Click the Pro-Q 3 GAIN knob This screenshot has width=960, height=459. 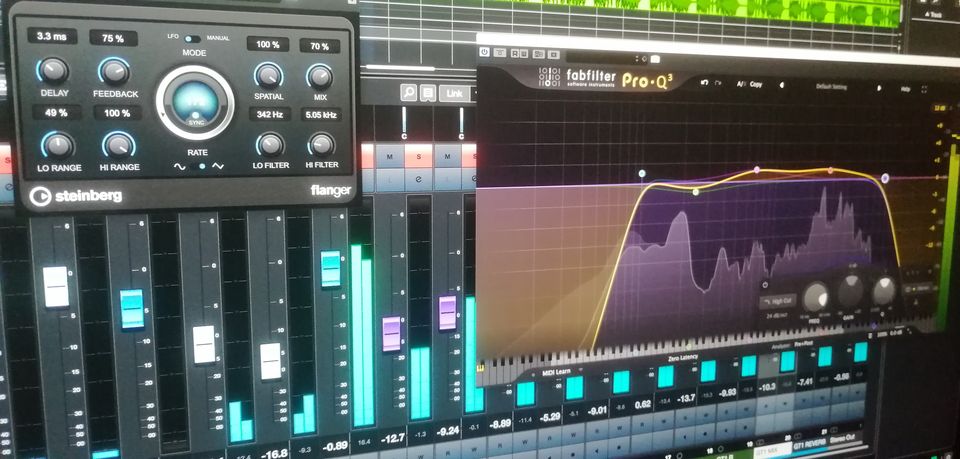[850, 291]
